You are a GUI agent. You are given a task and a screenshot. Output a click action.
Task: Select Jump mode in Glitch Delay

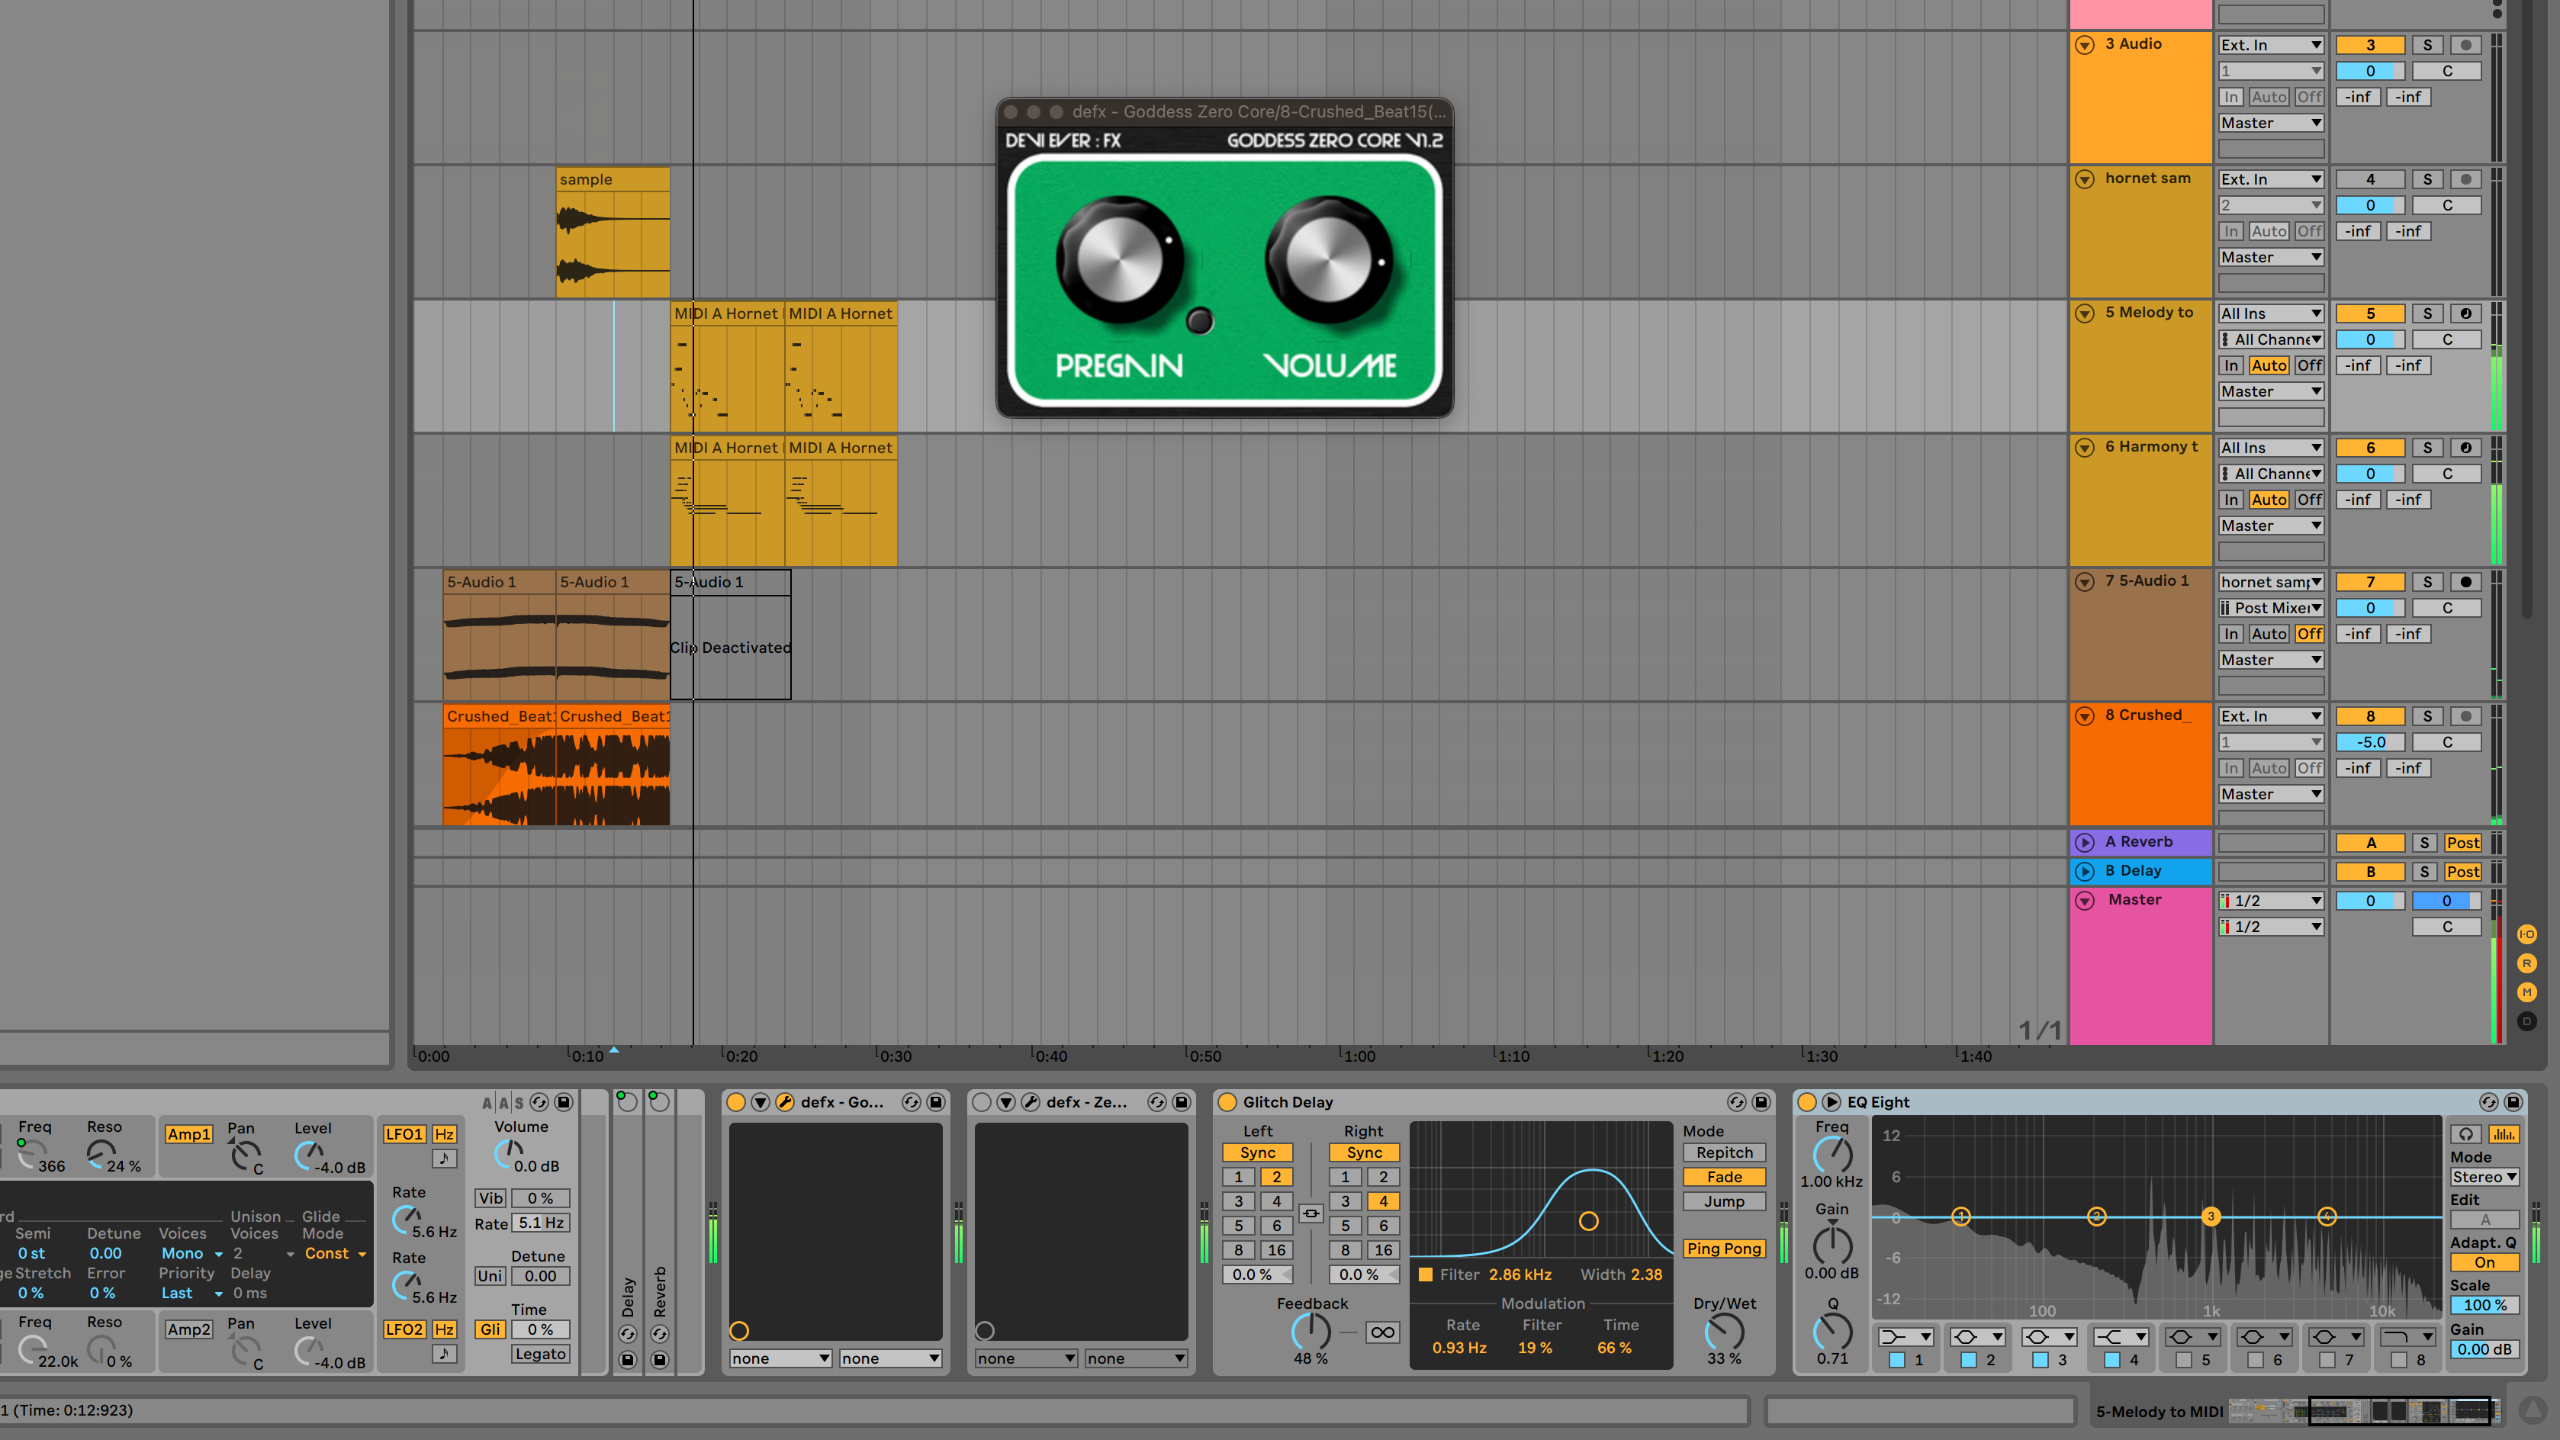1724,1202
